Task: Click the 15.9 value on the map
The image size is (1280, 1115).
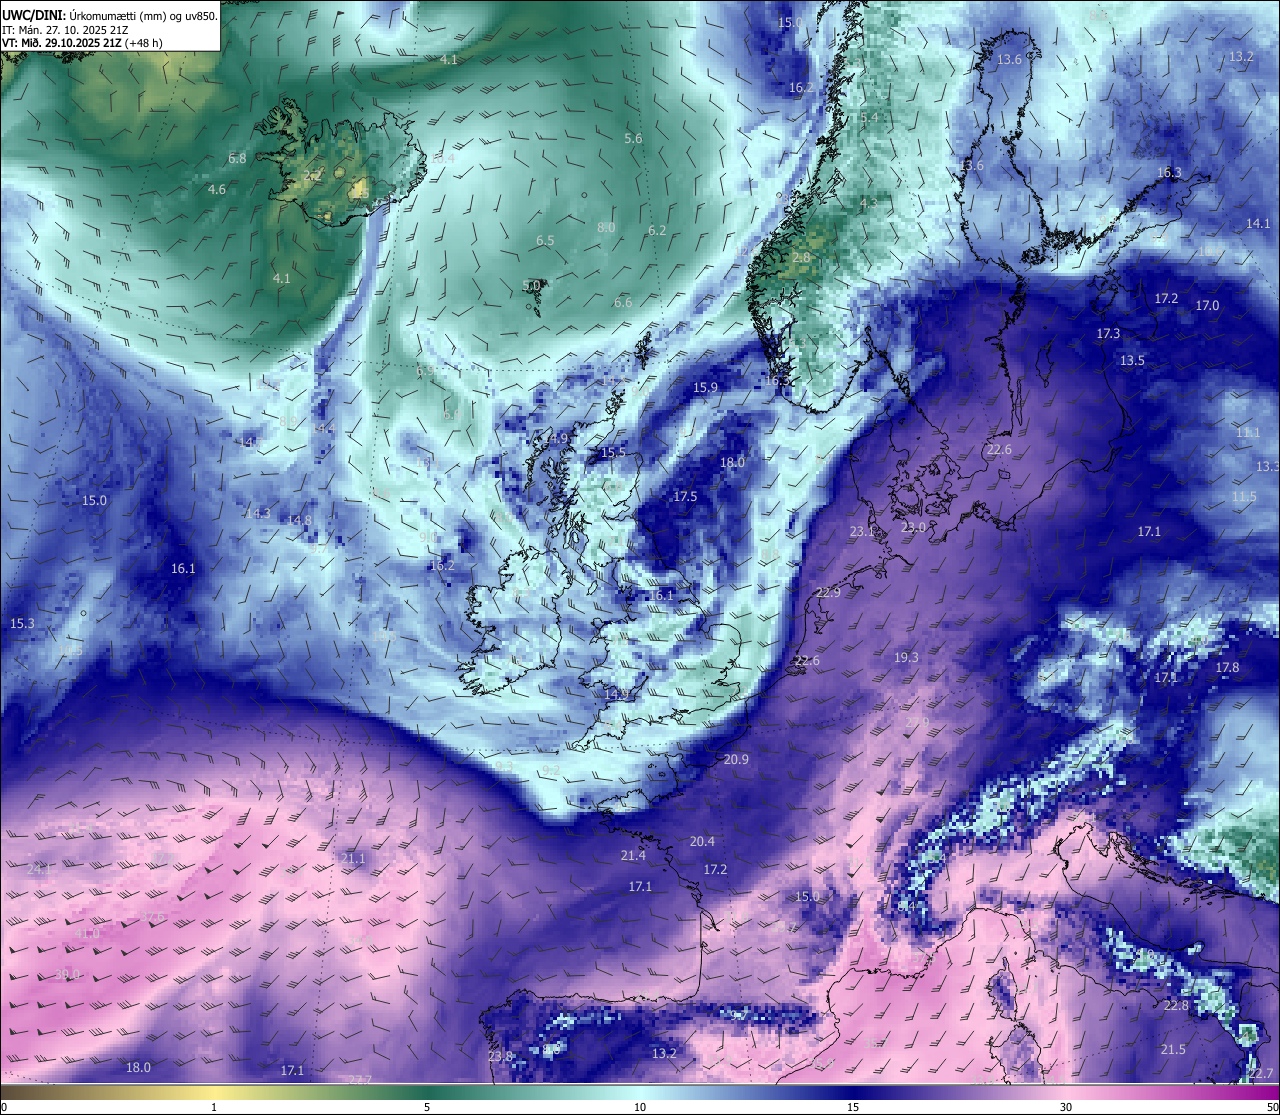Action: (706, 387)
